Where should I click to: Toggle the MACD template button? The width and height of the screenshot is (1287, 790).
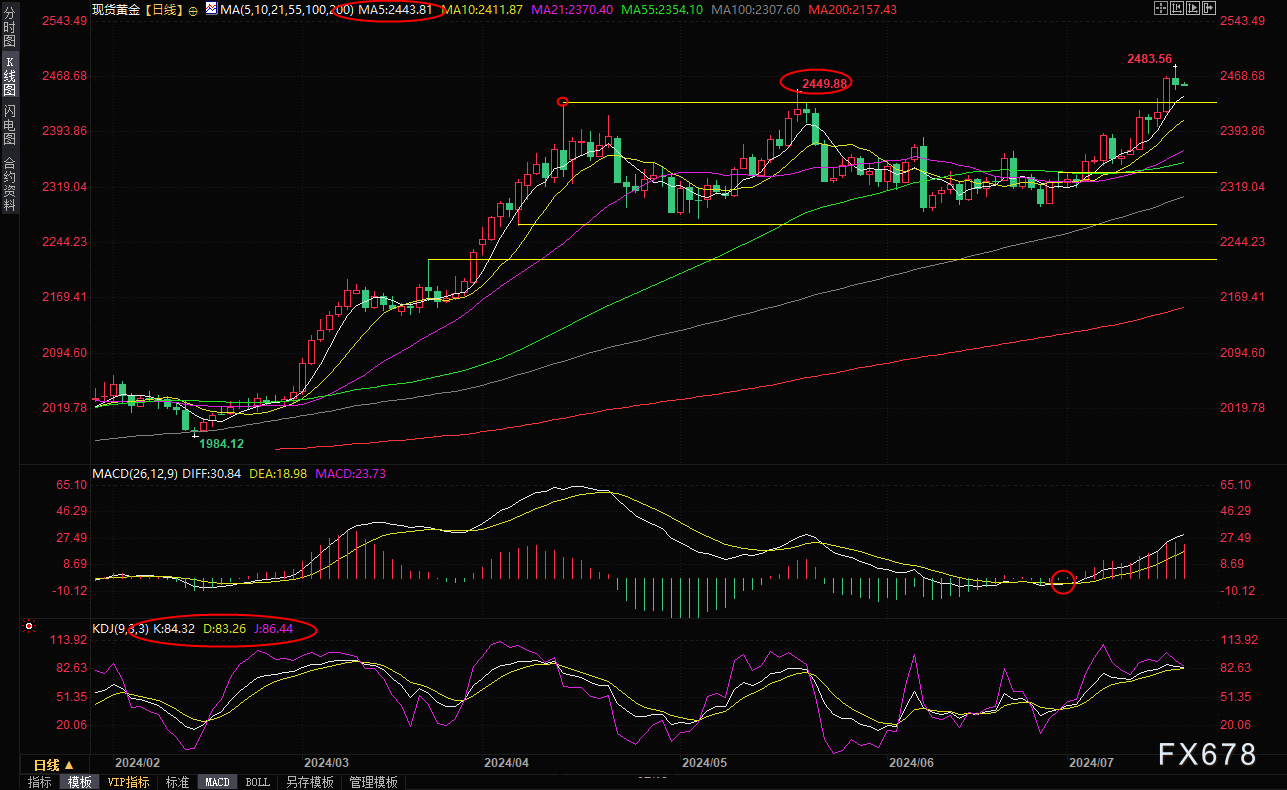click(217, 782)
